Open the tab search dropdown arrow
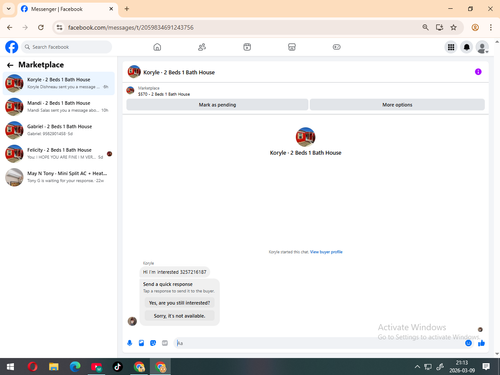 click(x=9, y=9)
